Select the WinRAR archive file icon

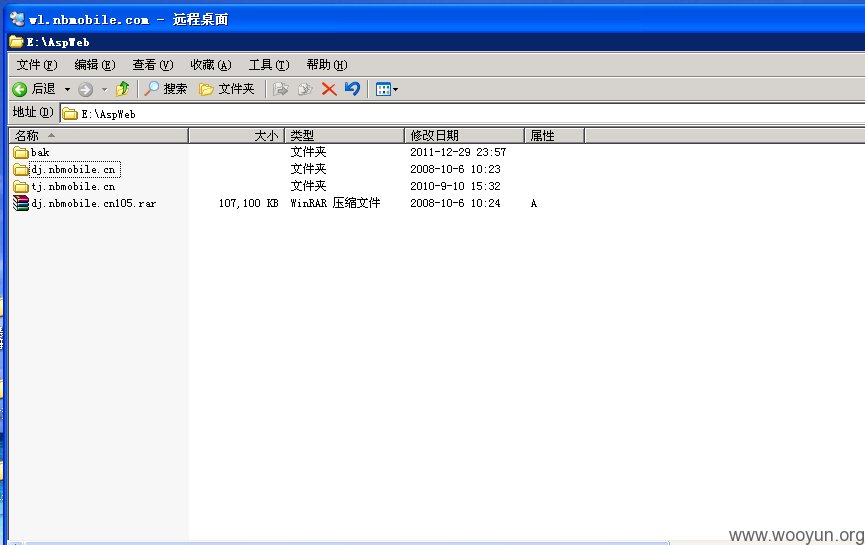pyautogui.click(x=21, y=204)
